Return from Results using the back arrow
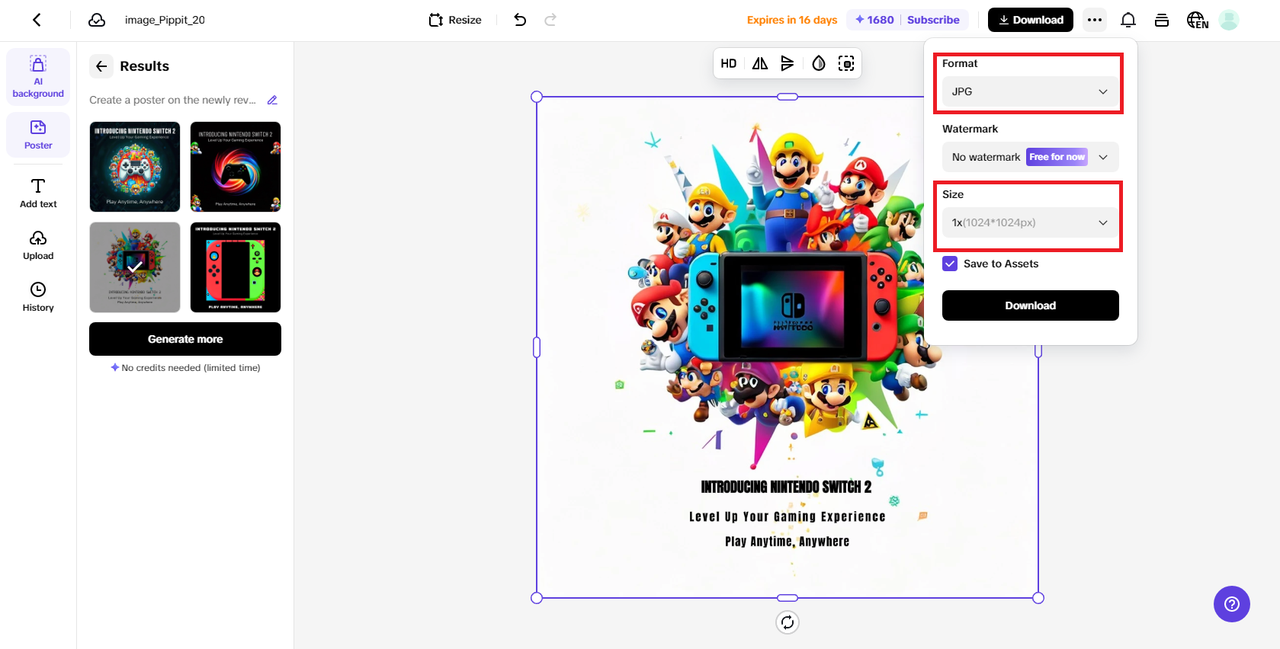1280x649 pixels. tap(101, 66)
